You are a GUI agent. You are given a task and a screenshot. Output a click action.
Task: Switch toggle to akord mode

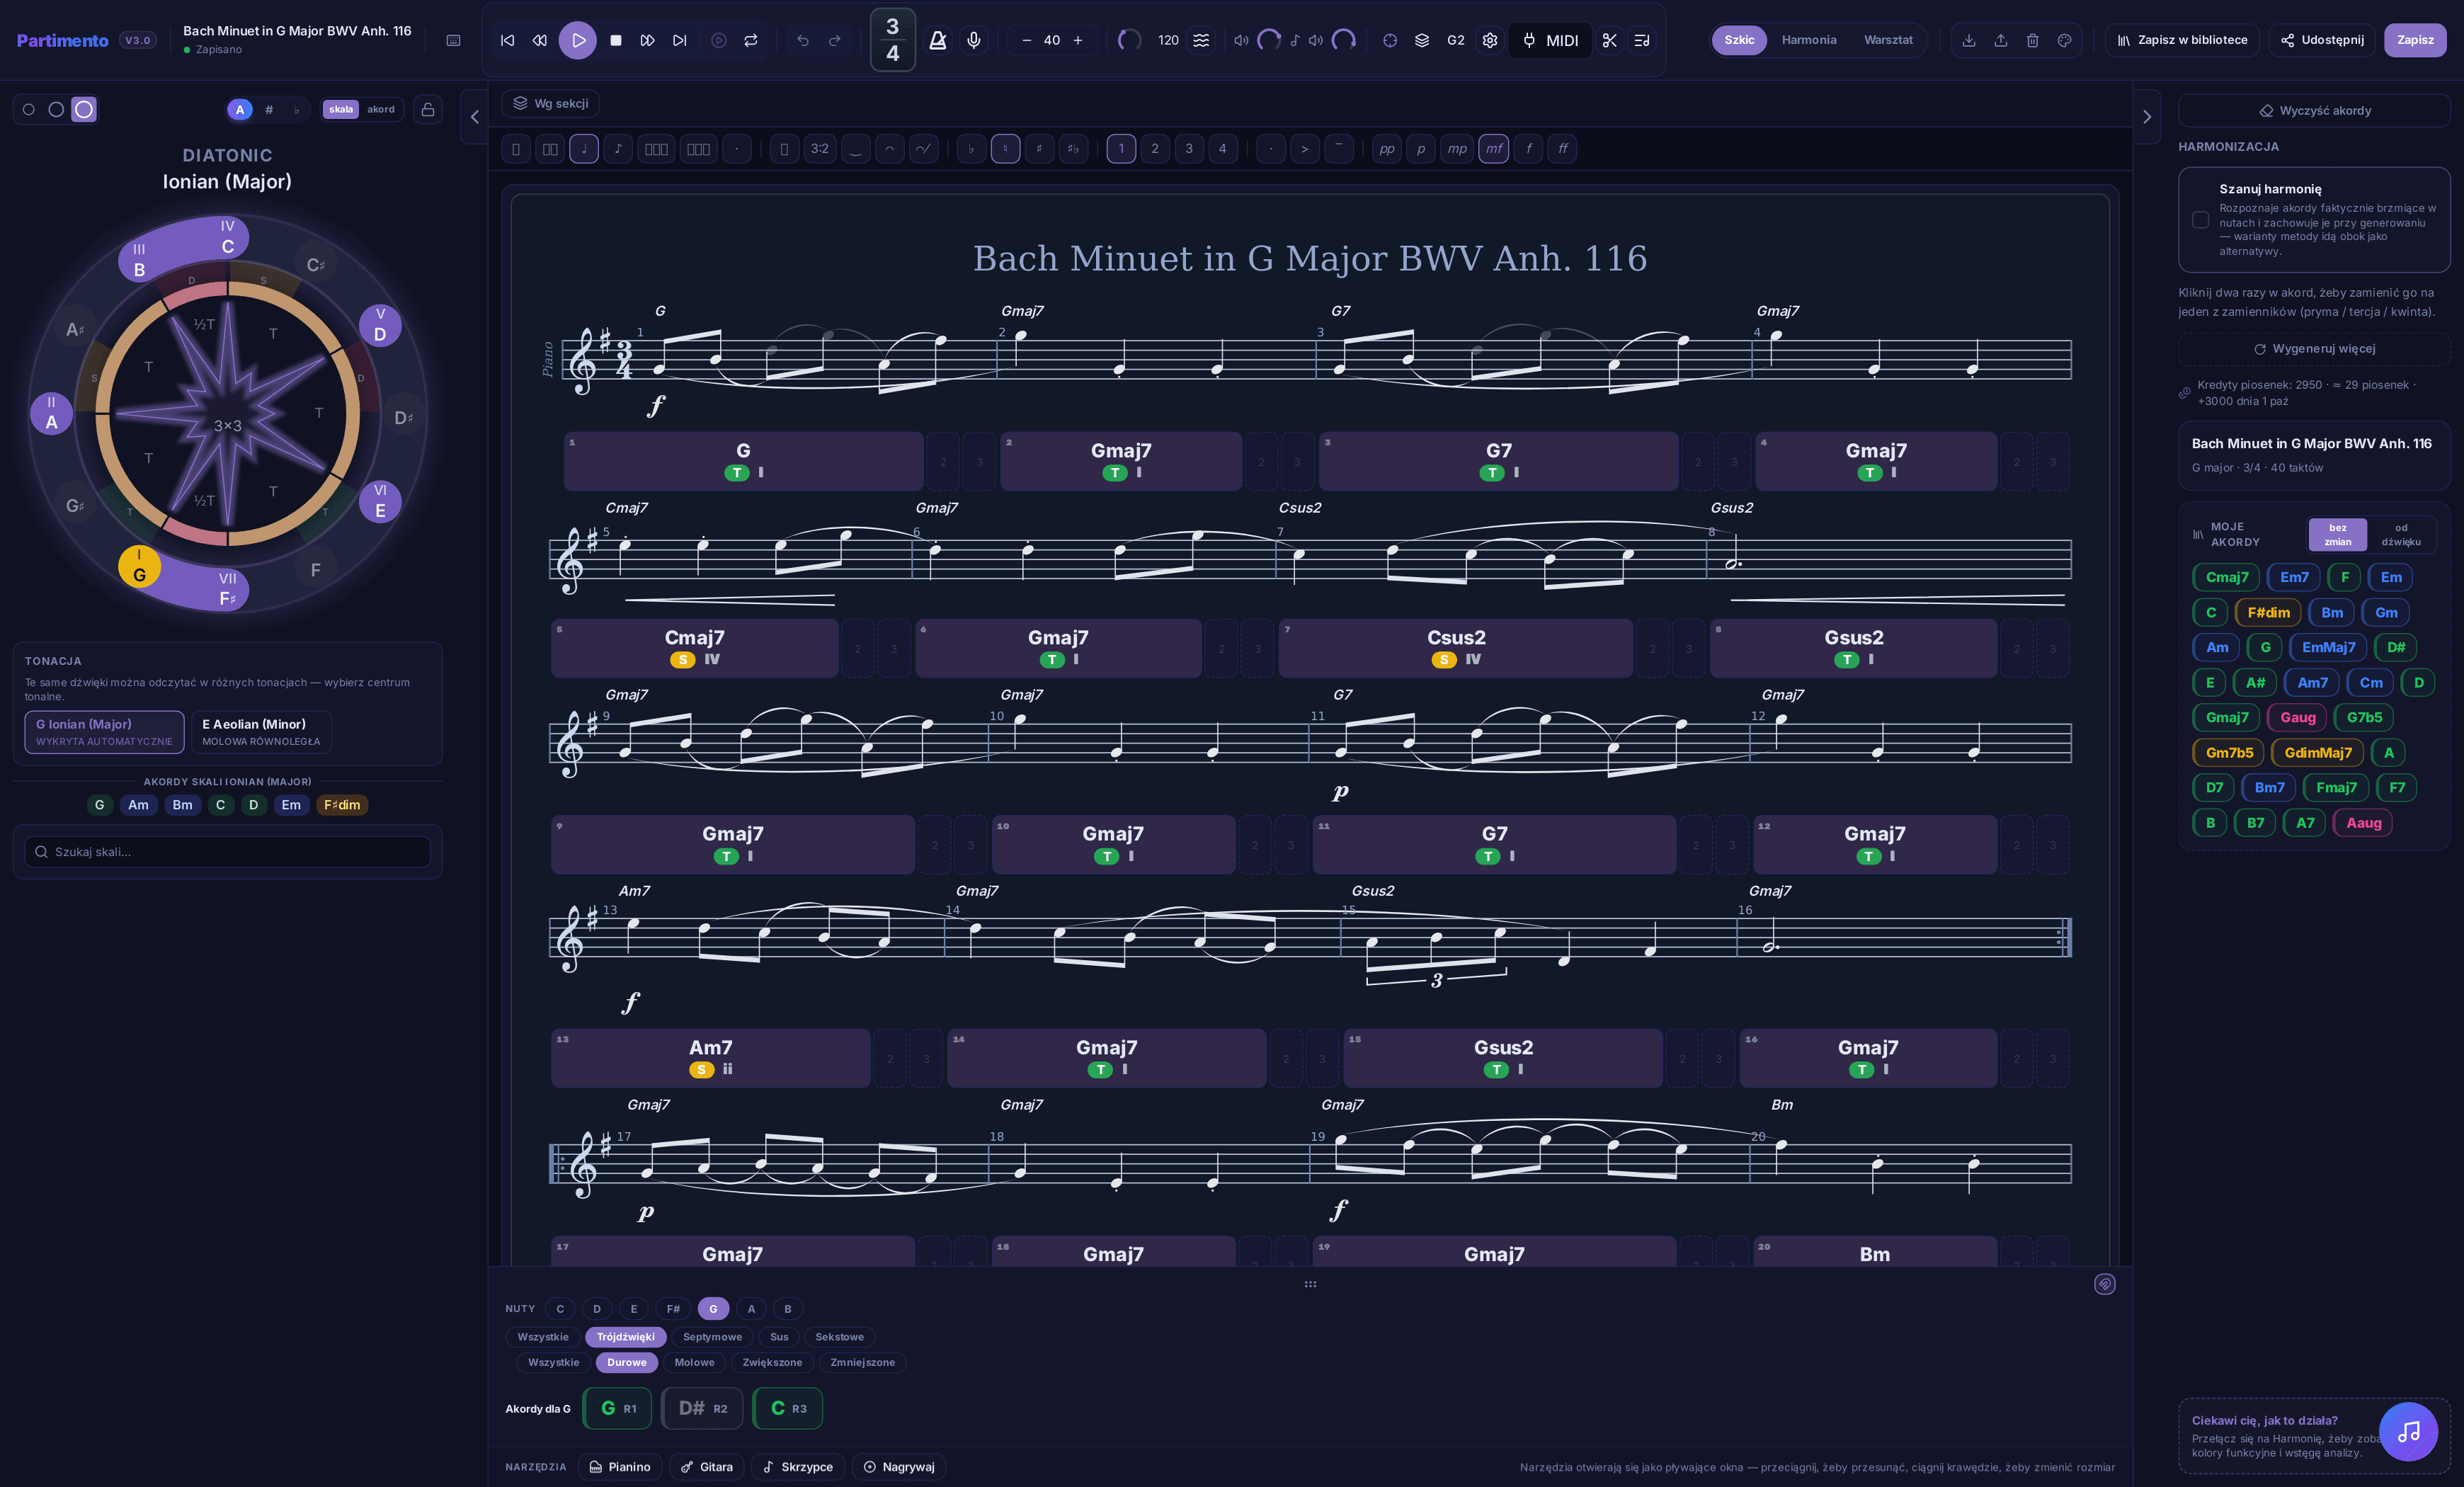tap(380, 109)
